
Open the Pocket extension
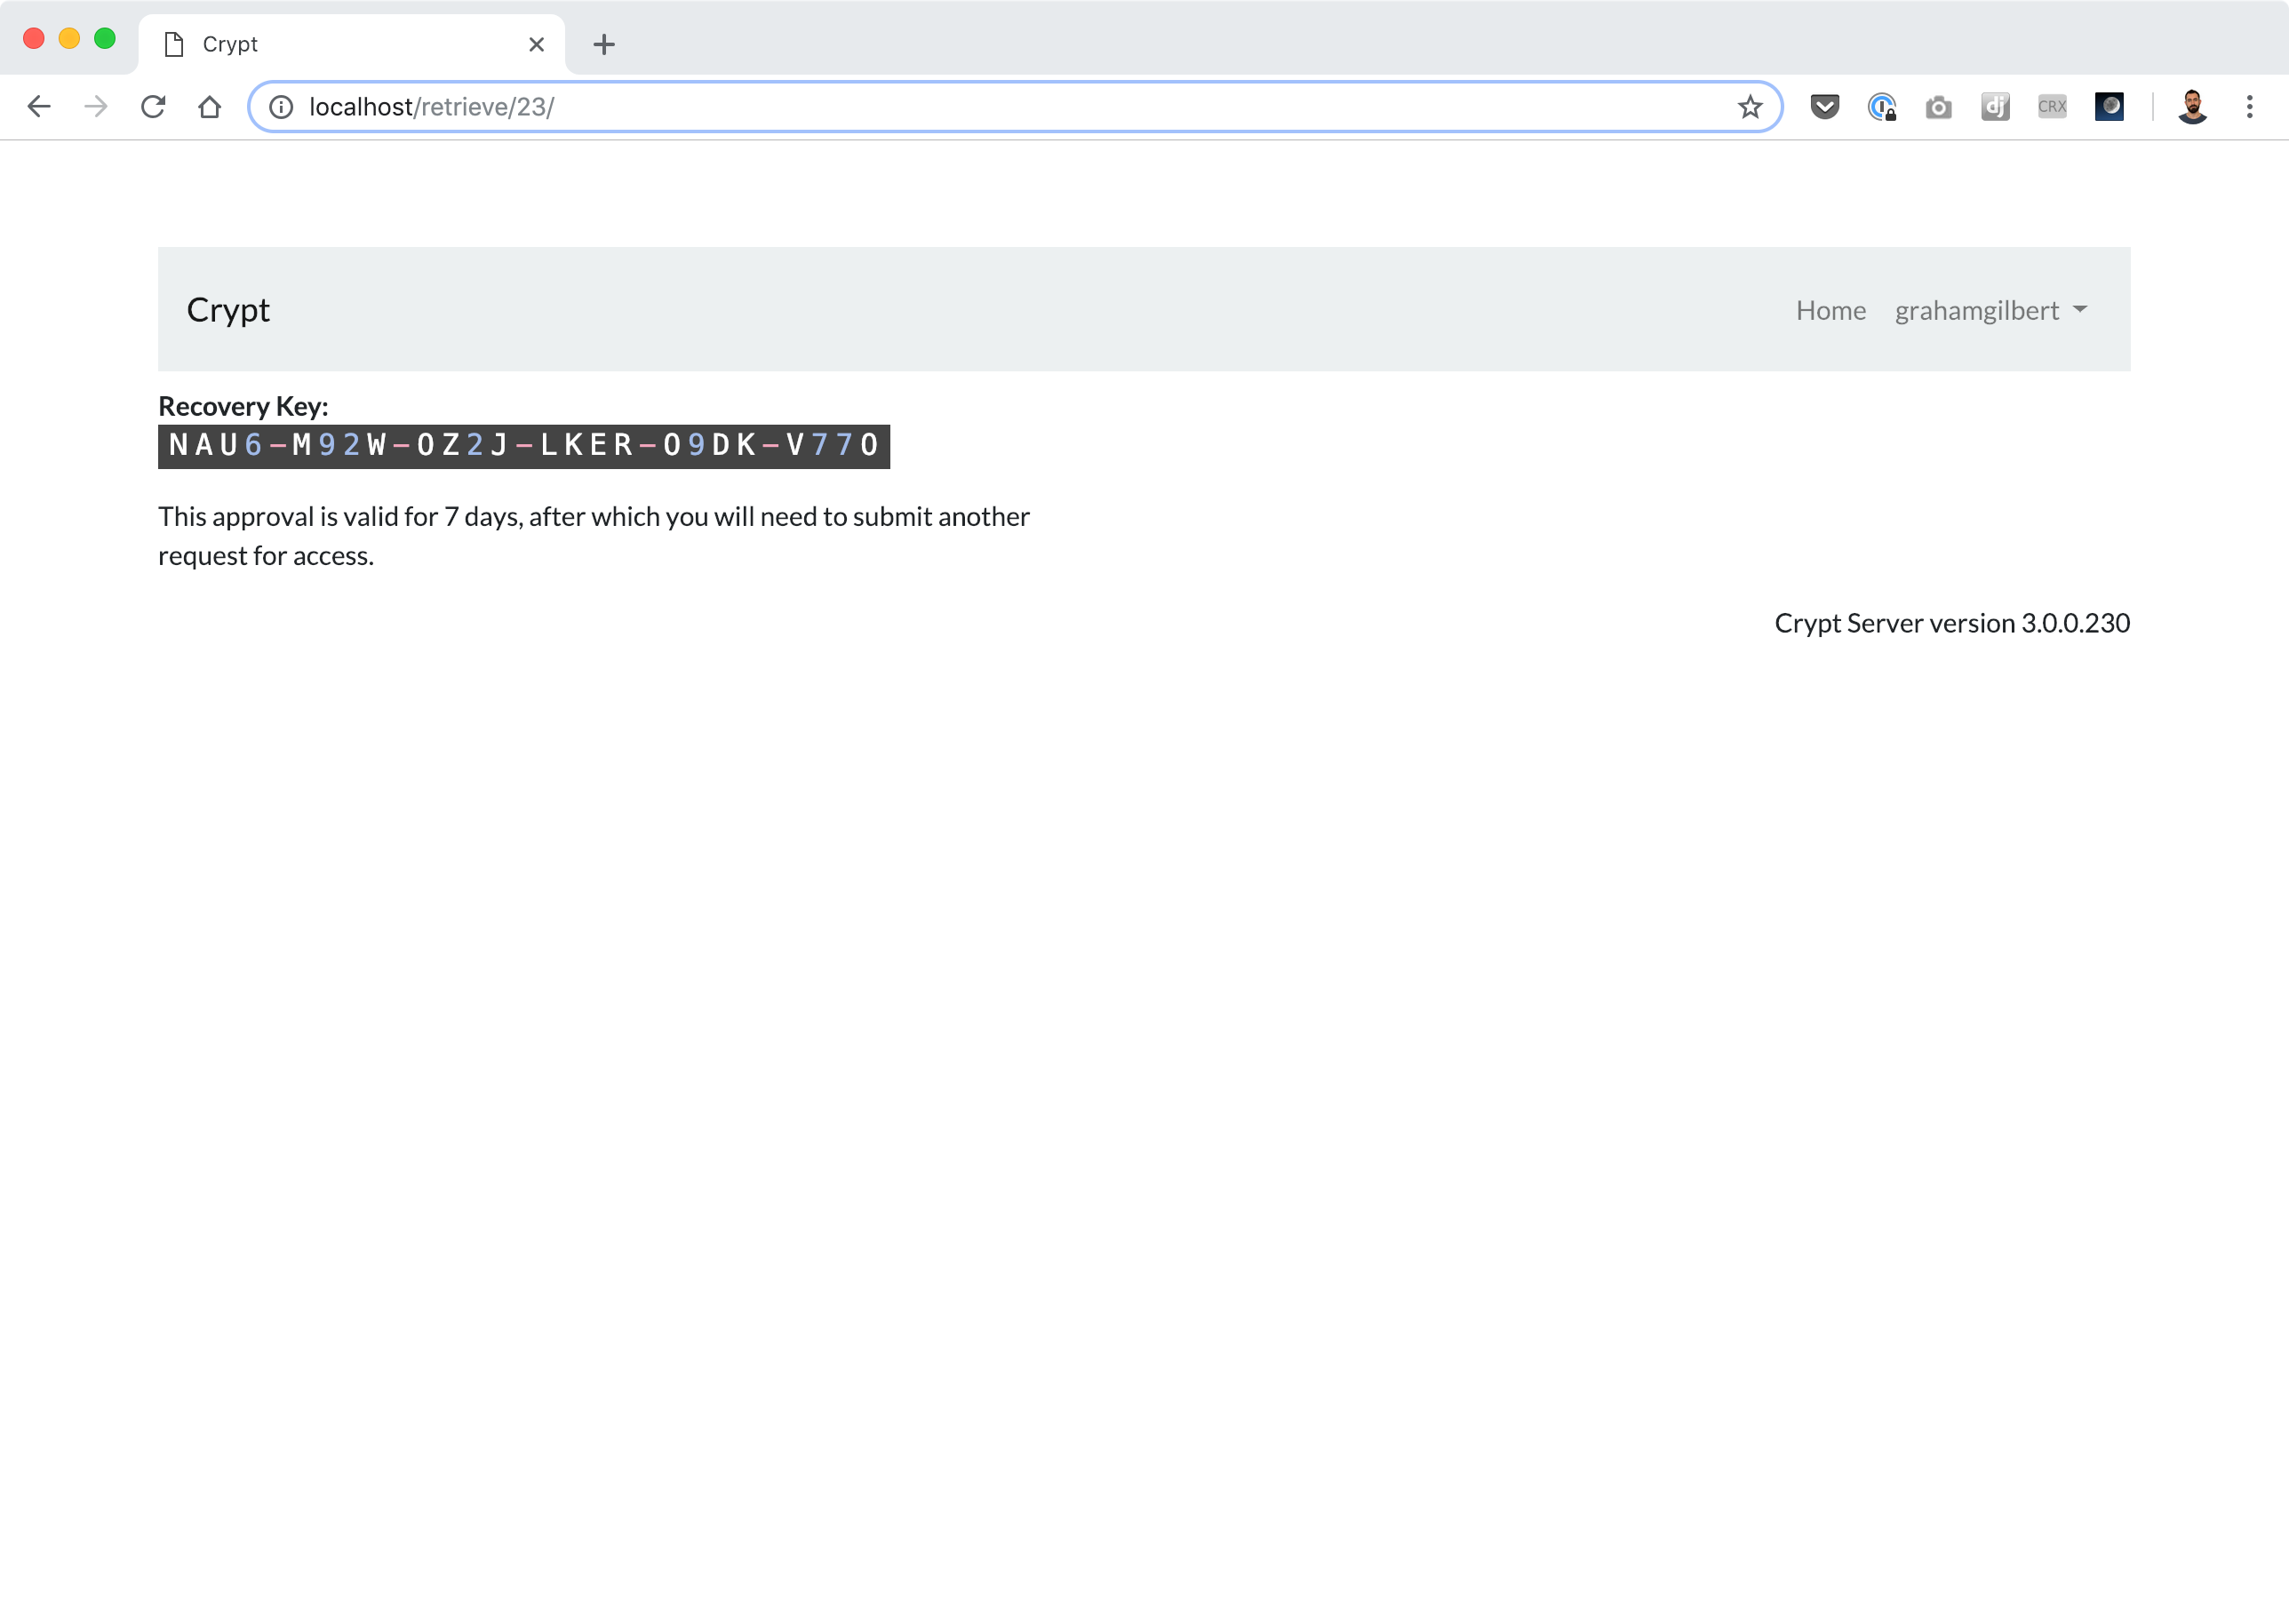(1825, 107)
